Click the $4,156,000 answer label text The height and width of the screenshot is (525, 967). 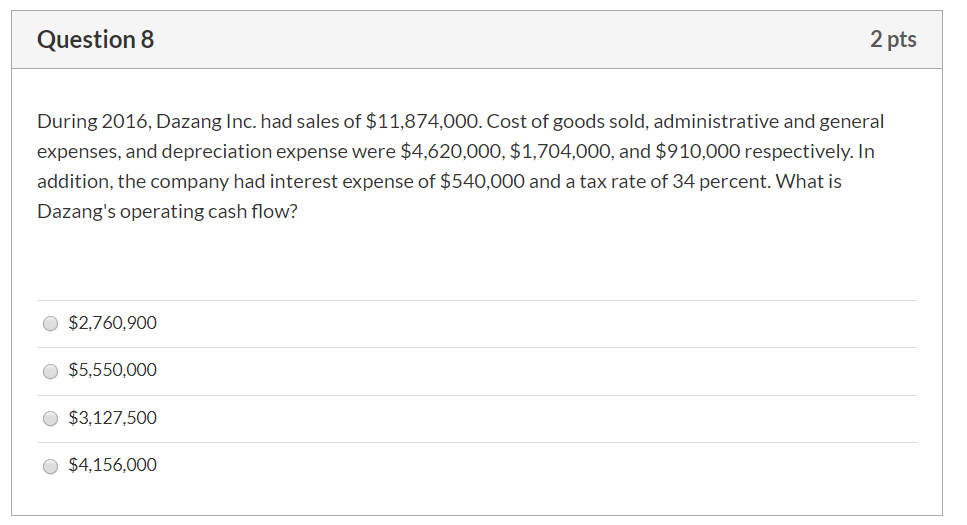[x=112, y=465]
